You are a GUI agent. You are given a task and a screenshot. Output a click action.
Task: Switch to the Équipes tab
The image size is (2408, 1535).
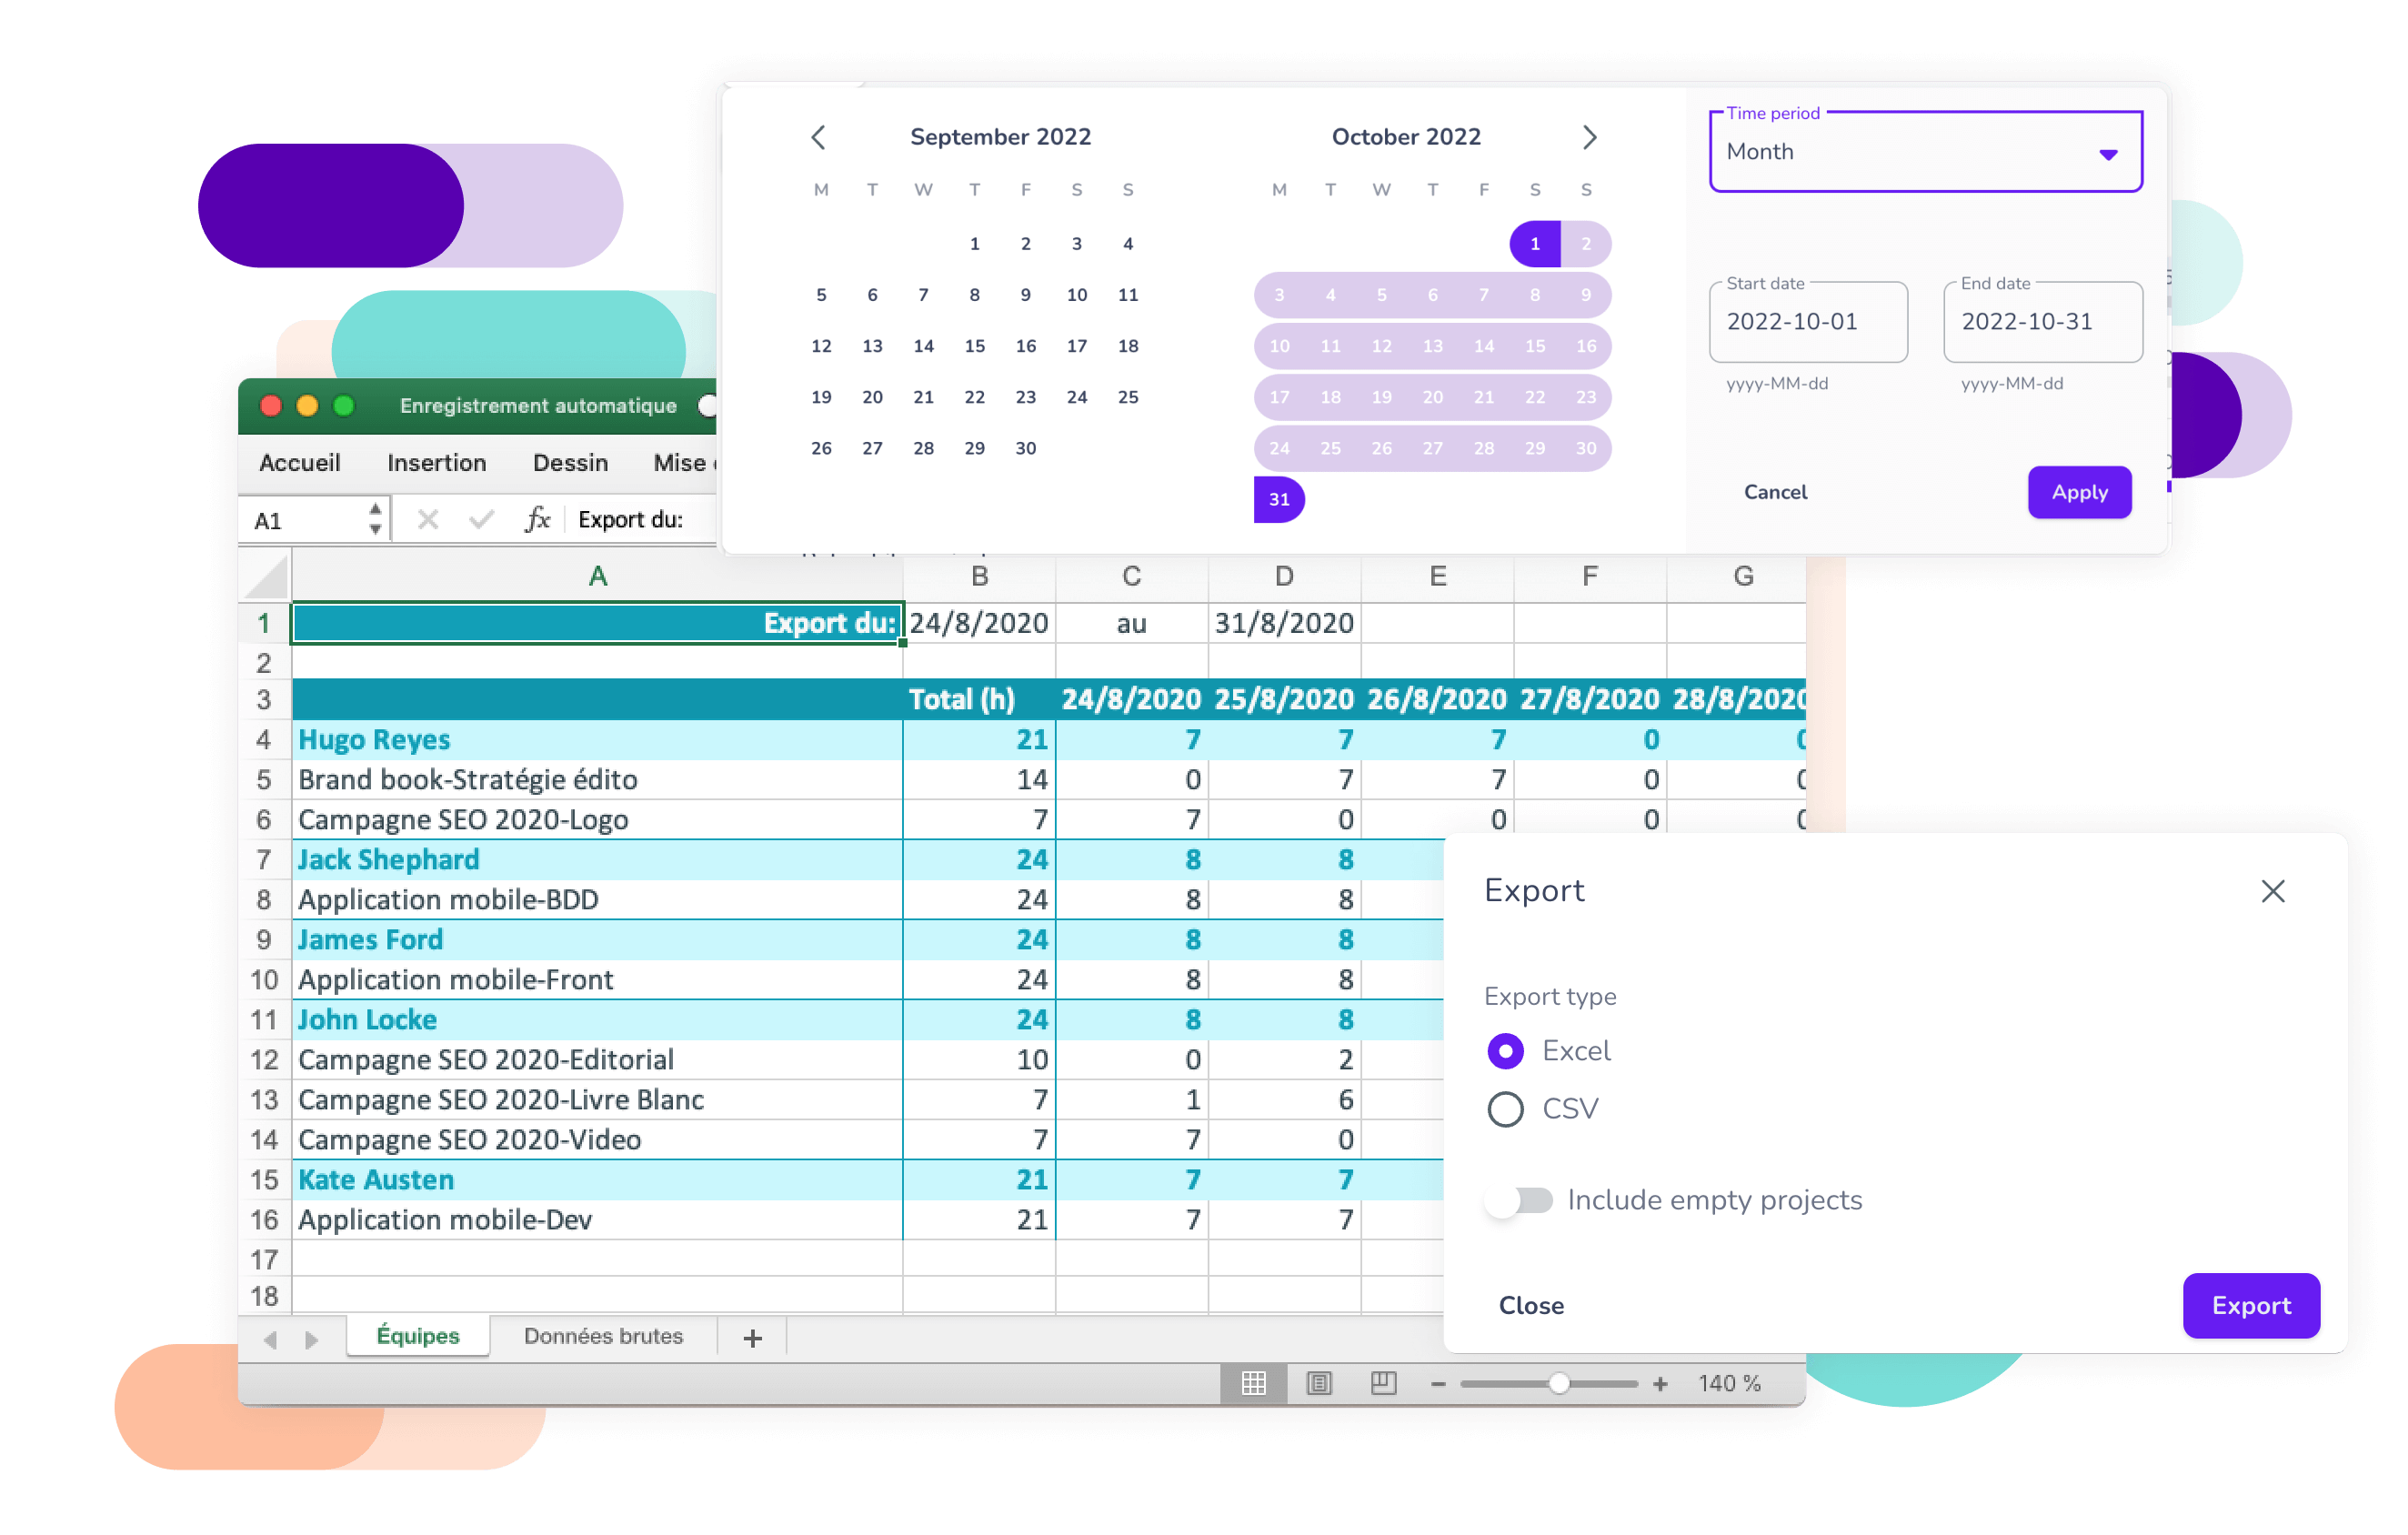point(417,1337)
